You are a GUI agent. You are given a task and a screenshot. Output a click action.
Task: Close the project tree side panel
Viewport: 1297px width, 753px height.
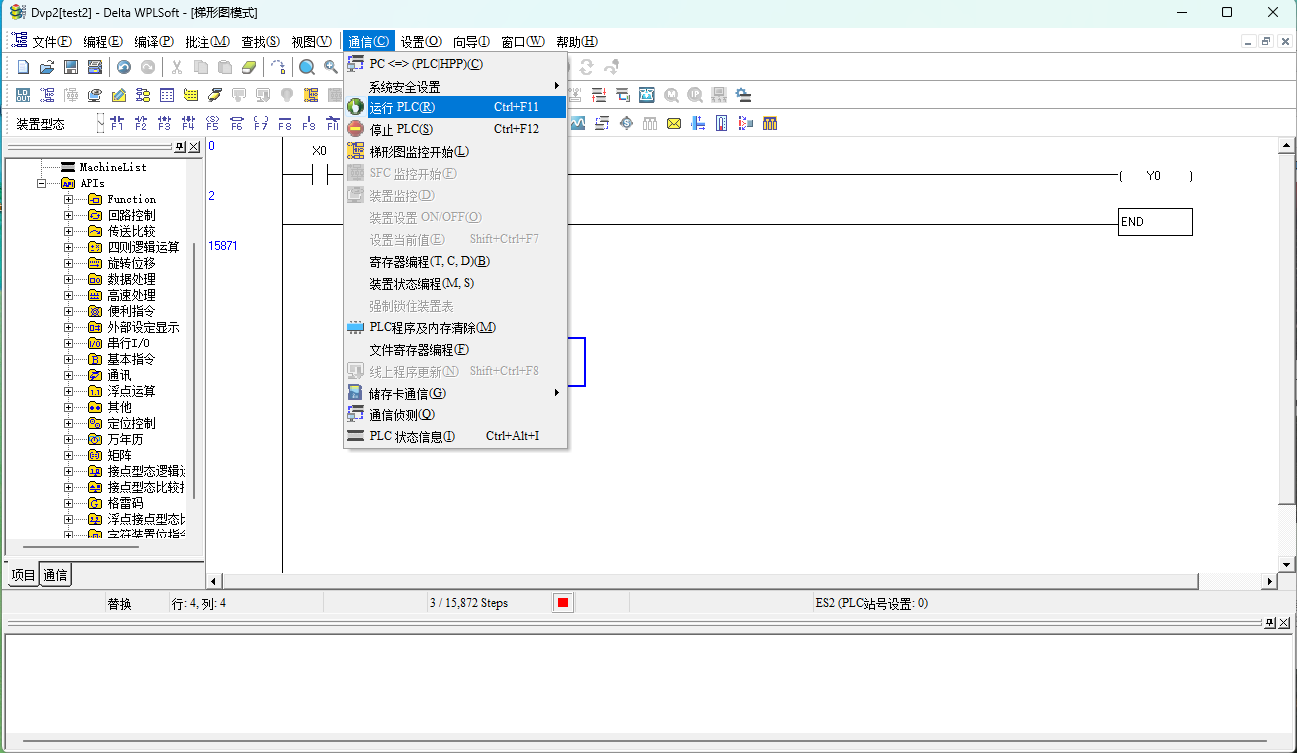[x=194, y=147]
